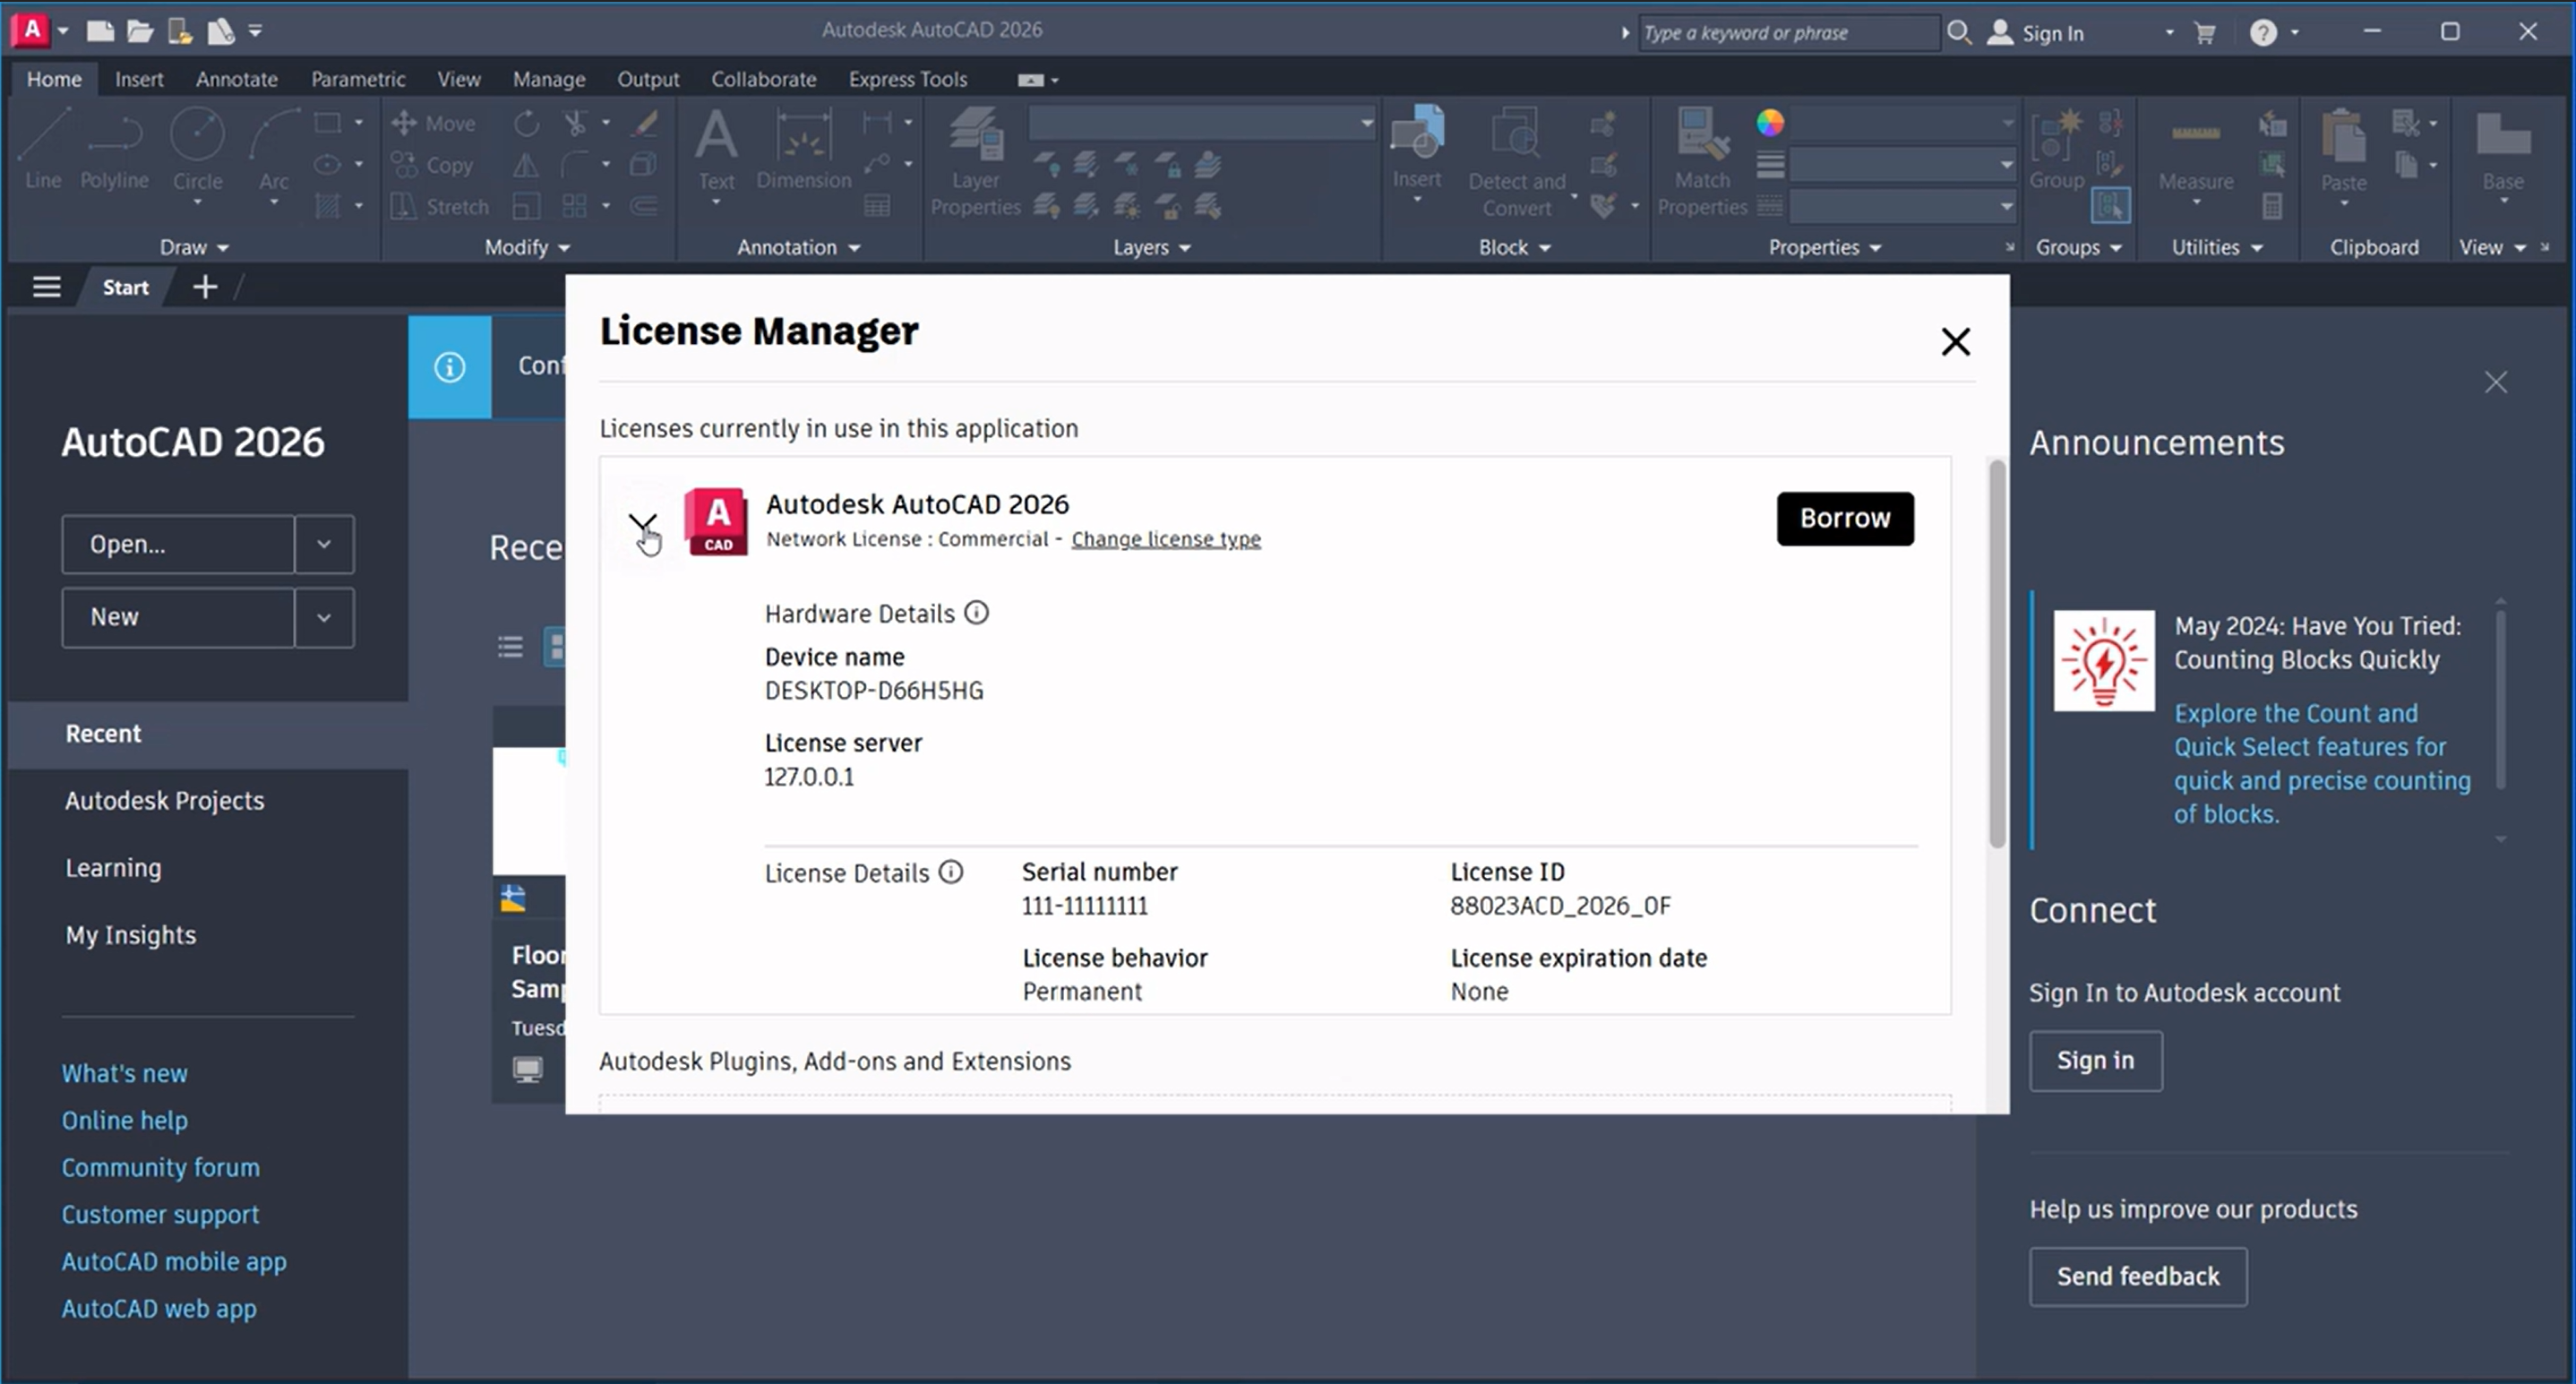Click the License Details info icon
Screen dimensions: 2576x1384
click(951, 872)
